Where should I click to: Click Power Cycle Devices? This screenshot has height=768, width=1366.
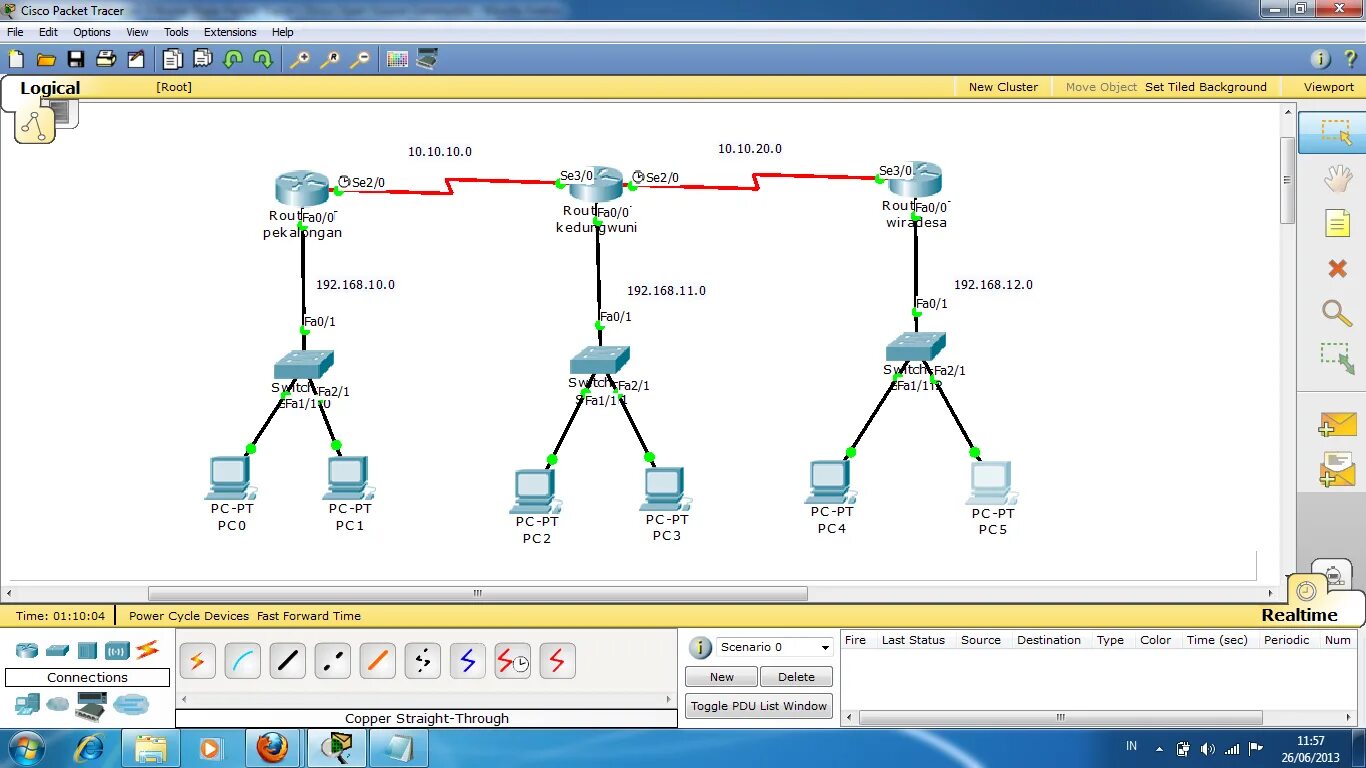(x=189, y=616)
